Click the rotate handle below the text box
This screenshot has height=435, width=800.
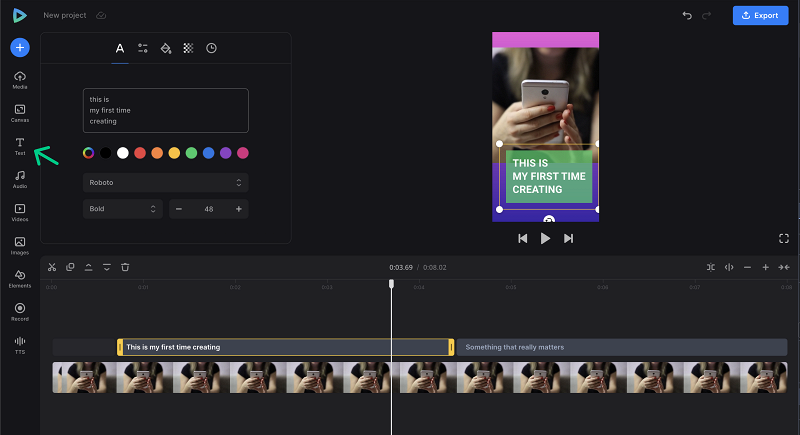pos(549,219)
